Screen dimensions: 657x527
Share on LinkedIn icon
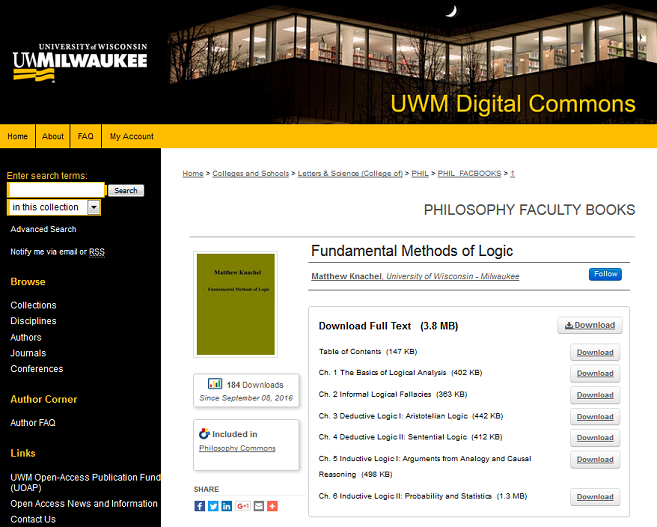pos(227,506)
